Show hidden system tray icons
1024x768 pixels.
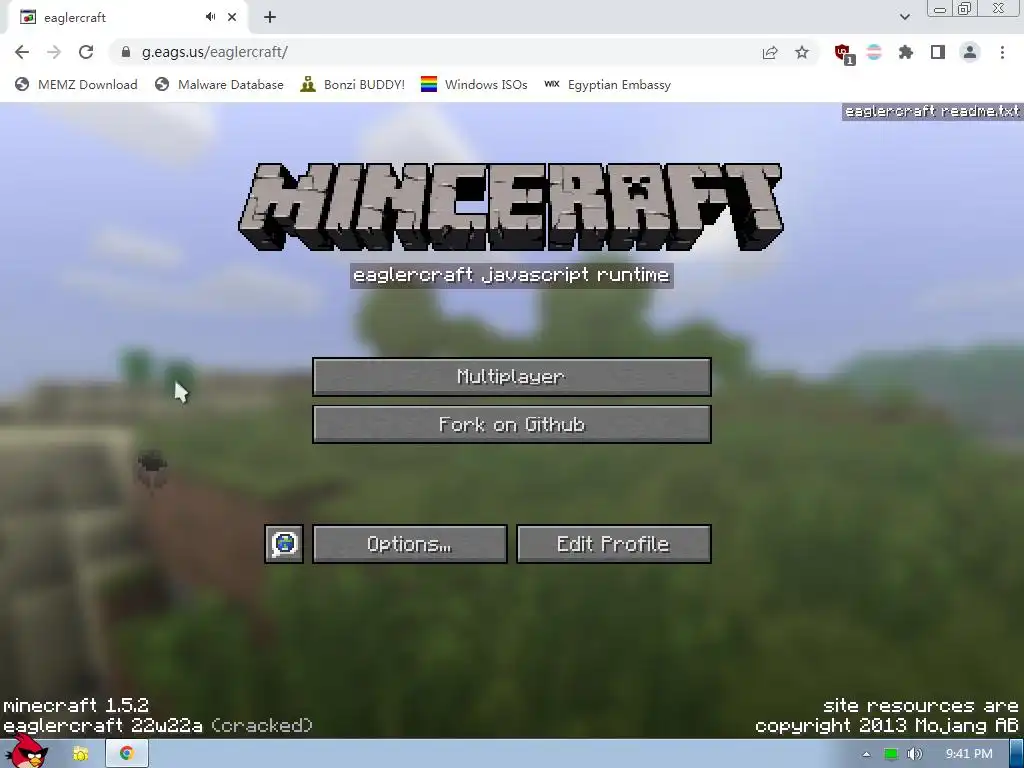point(866,754)
